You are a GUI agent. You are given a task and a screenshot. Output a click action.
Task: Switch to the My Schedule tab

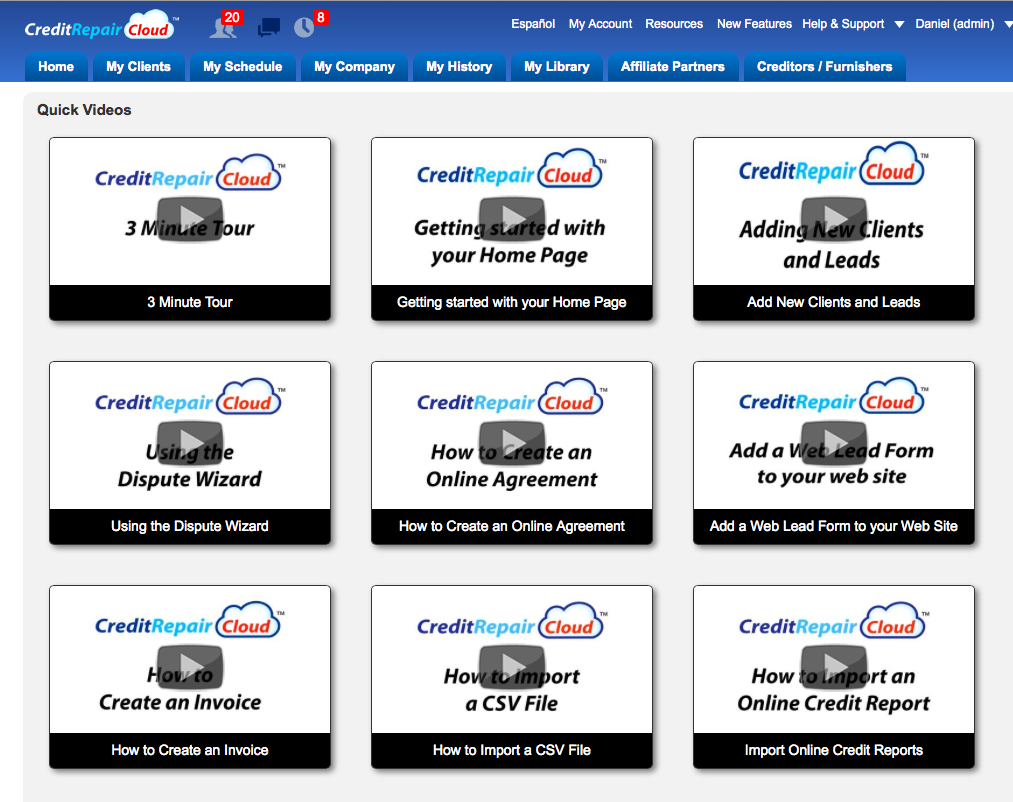[242, 67]
